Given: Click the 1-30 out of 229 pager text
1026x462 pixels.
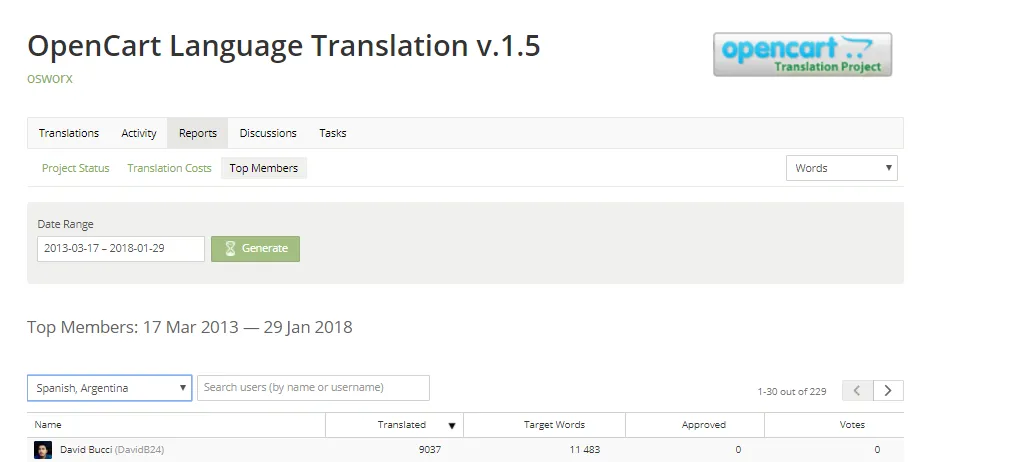Looking at the screenshot, I should 792,391.
